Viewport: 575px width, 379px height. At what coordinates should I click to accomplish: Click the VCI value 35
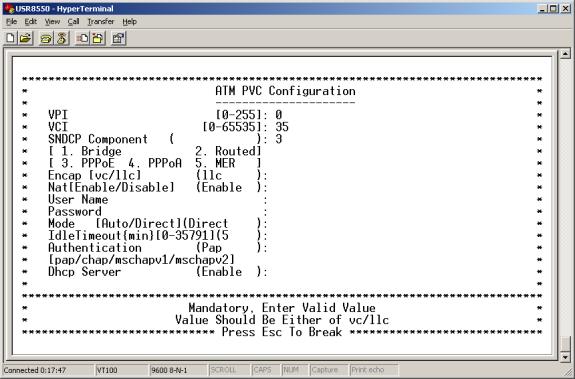282,127
